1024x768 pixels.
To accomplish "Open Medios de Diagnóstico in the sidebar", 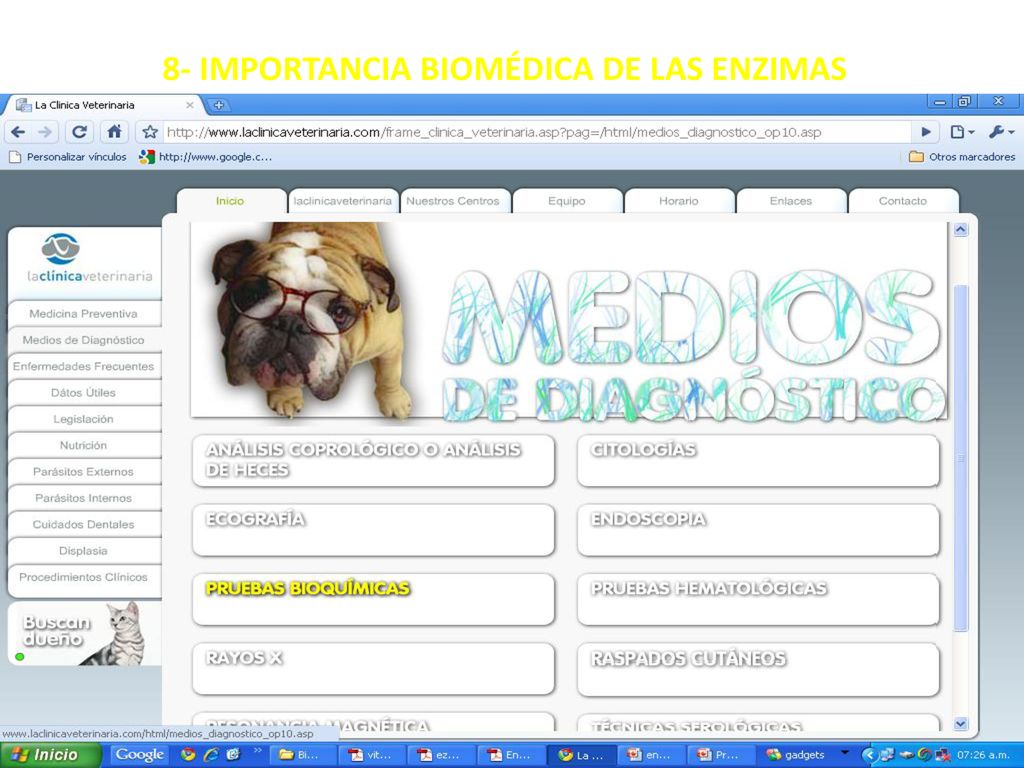I will [x=84, y=340].
